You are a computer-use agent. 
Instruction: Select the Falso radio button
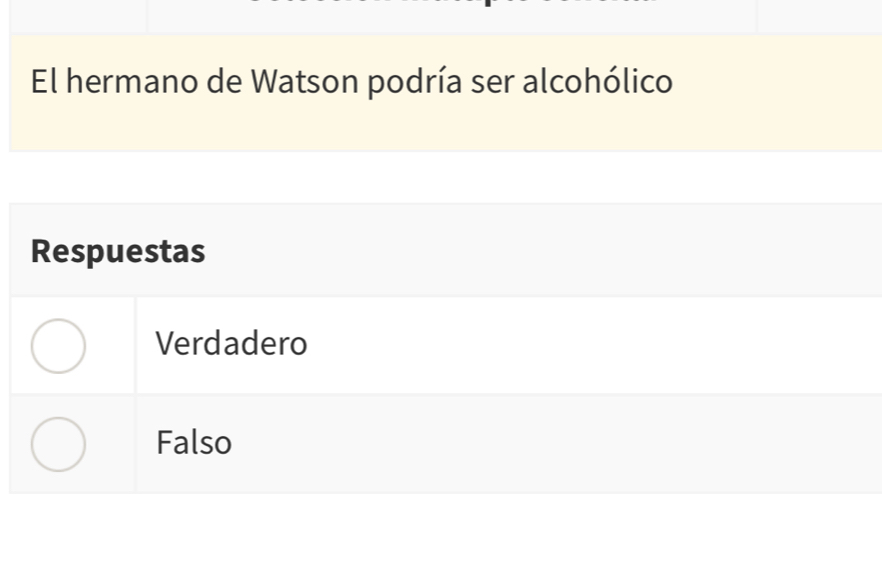pos(58,444)
